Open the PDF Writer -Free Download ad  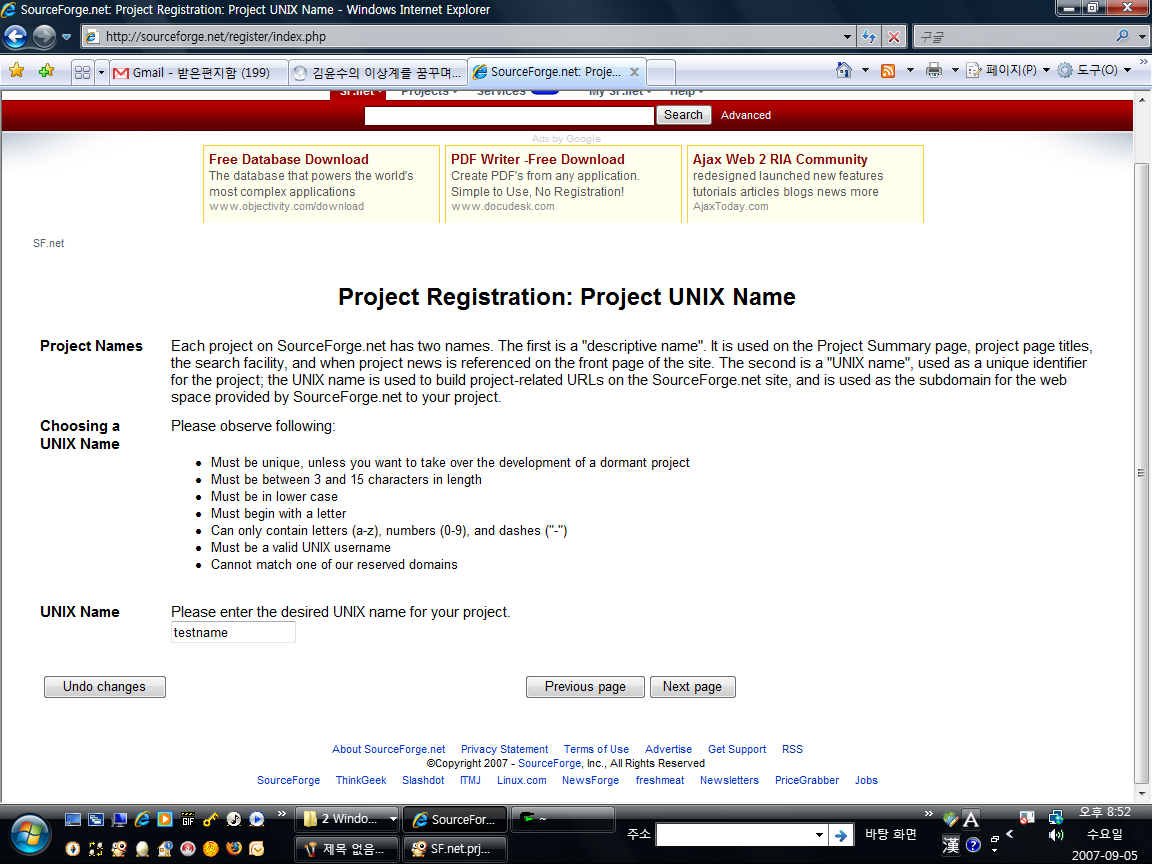pyautogui.click(x=538, y=159)
